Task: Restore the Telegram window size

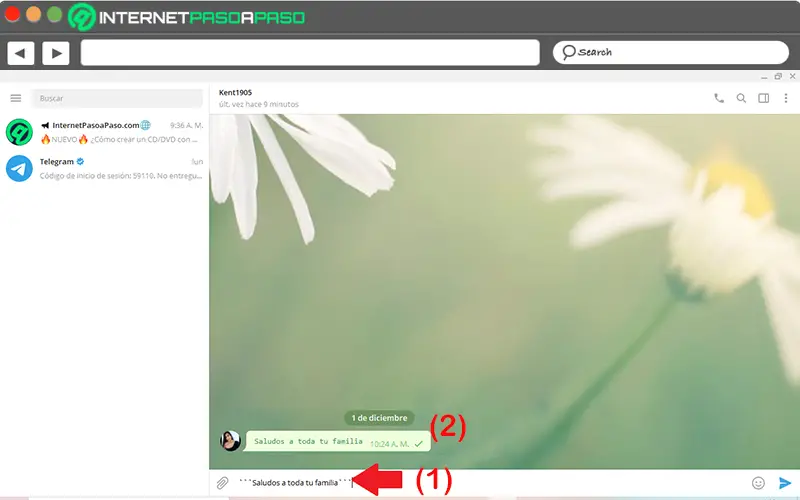Action: click(x=778, y=77)
